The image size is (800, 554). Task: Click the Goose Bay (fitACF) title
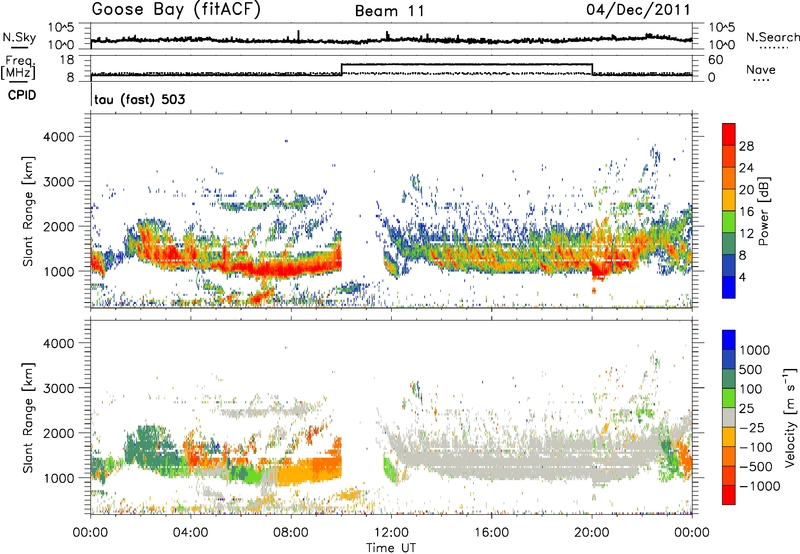(176, 9)
